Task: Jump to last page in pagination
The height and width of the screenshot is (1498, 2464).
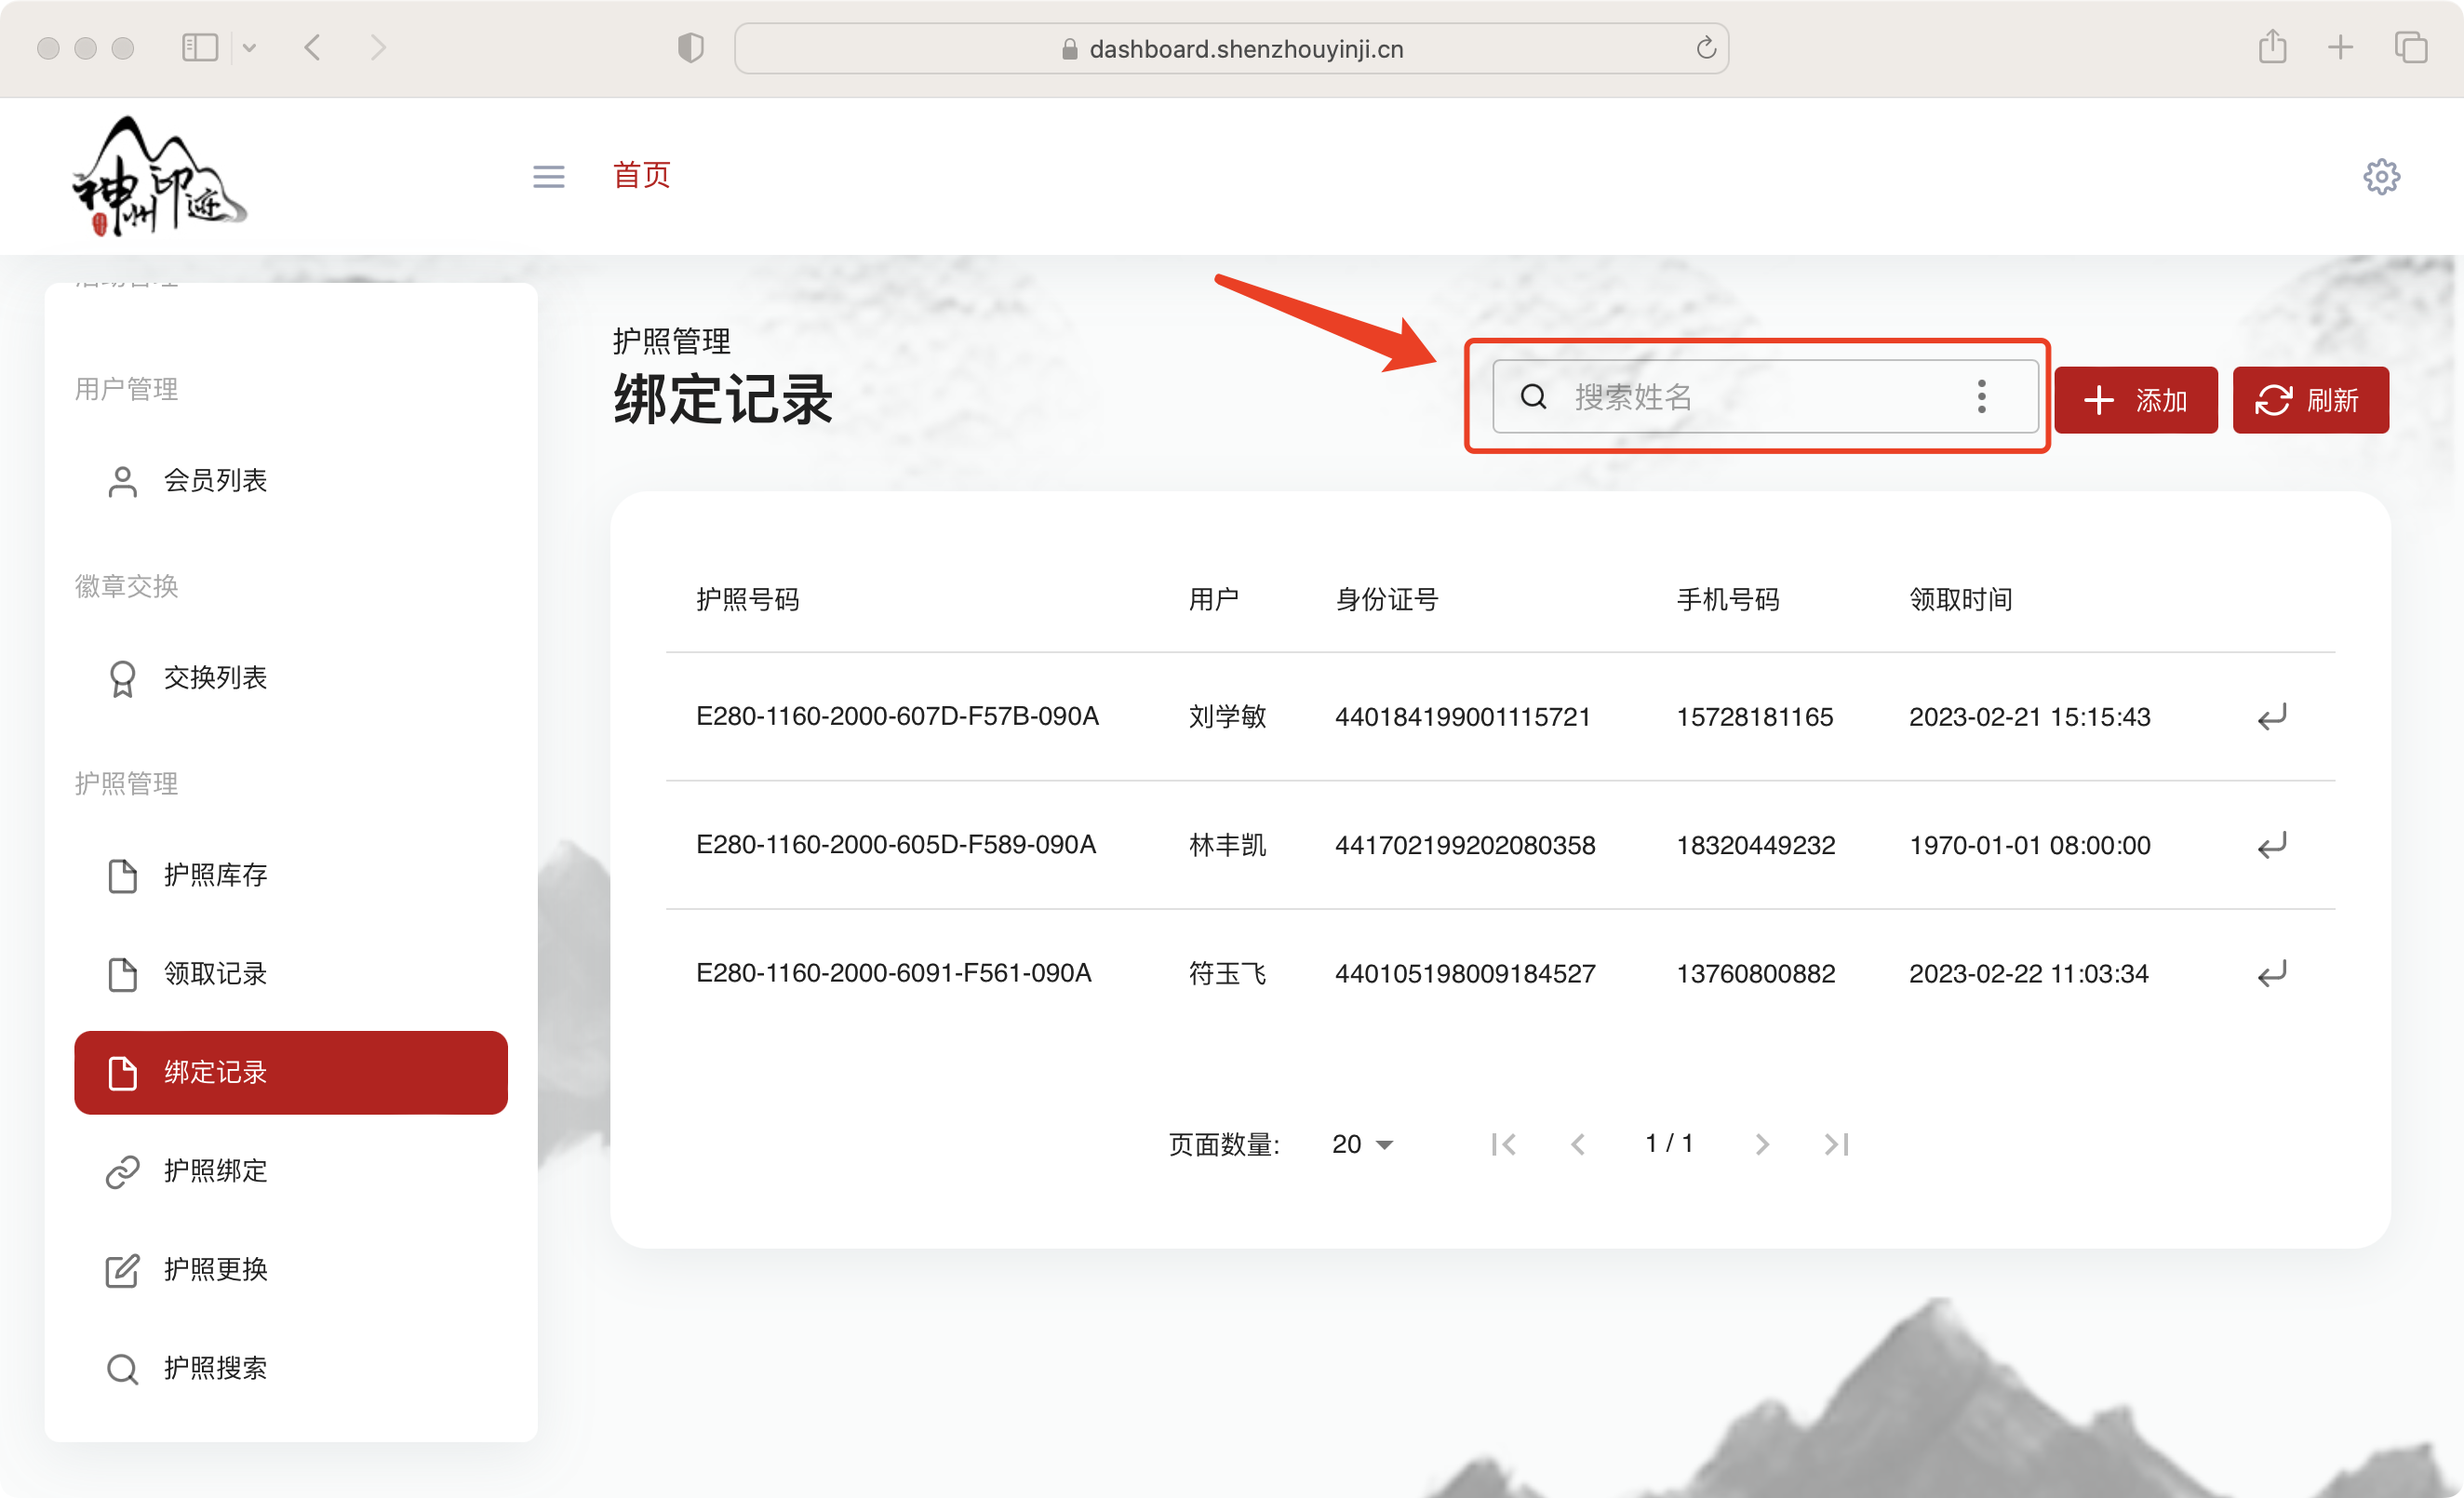Action: [x=1836, y=1144]
